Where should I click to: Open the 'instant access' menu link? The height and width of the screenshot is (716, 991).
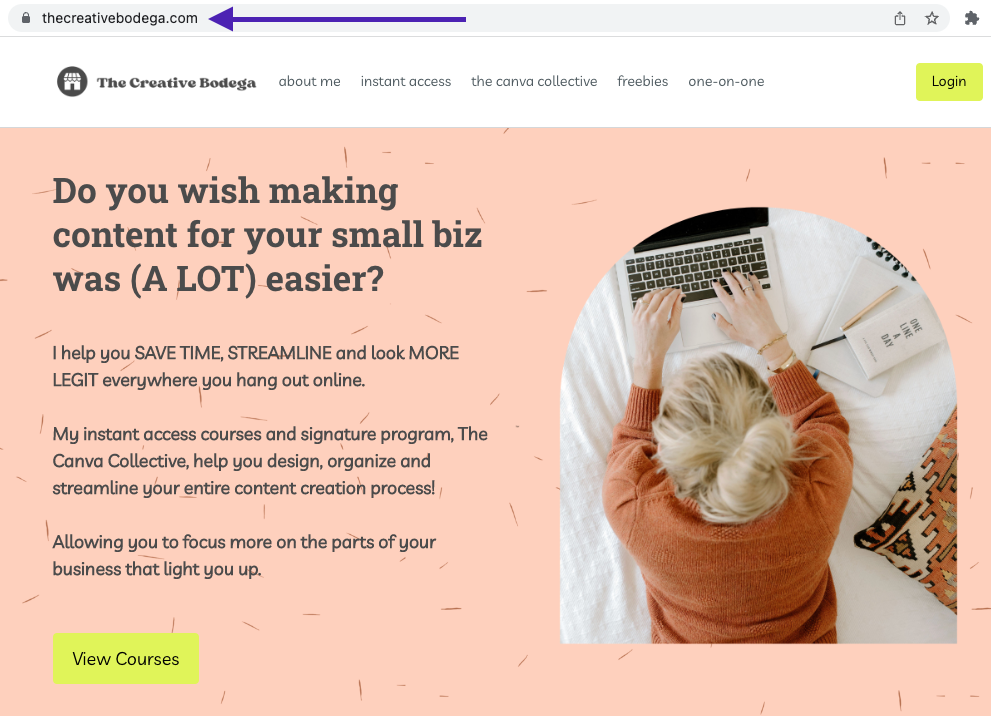click(x=406, y=82)
